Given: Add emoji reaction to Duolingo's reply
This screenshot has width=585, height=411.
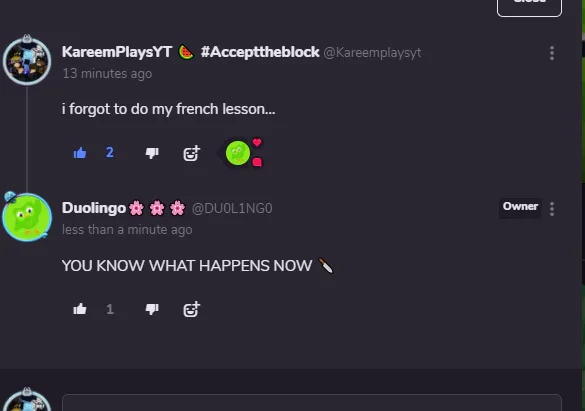Looking at the screenshot, I should pos(192,310).
